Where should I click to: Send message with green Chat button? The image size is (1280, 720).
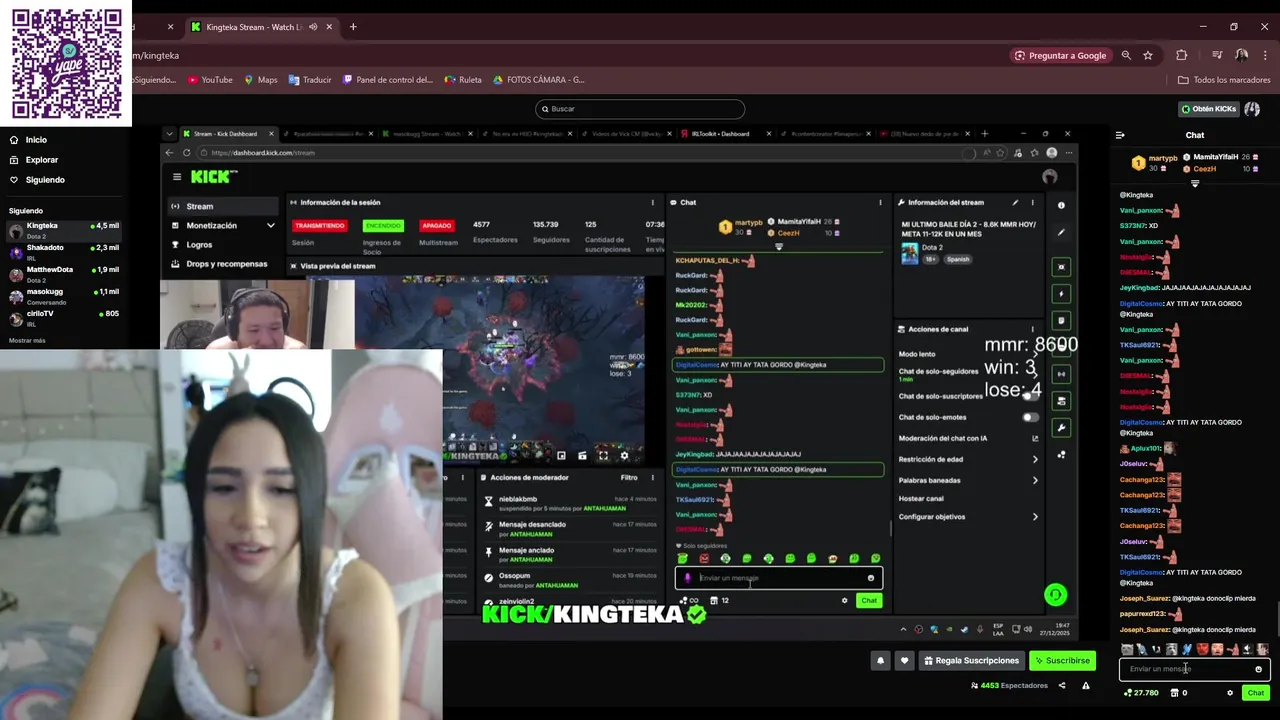coord(1256,693)
